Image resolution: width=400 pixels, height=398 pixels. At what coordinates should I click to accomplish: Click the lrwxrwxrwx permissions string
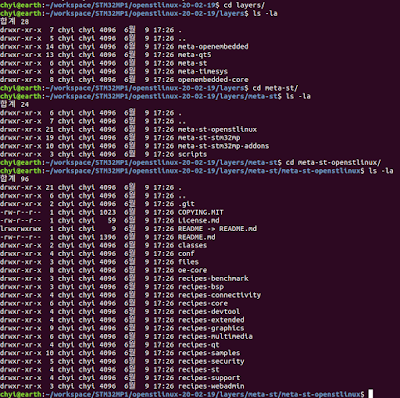pyautogui.click(x=21, y=229)
